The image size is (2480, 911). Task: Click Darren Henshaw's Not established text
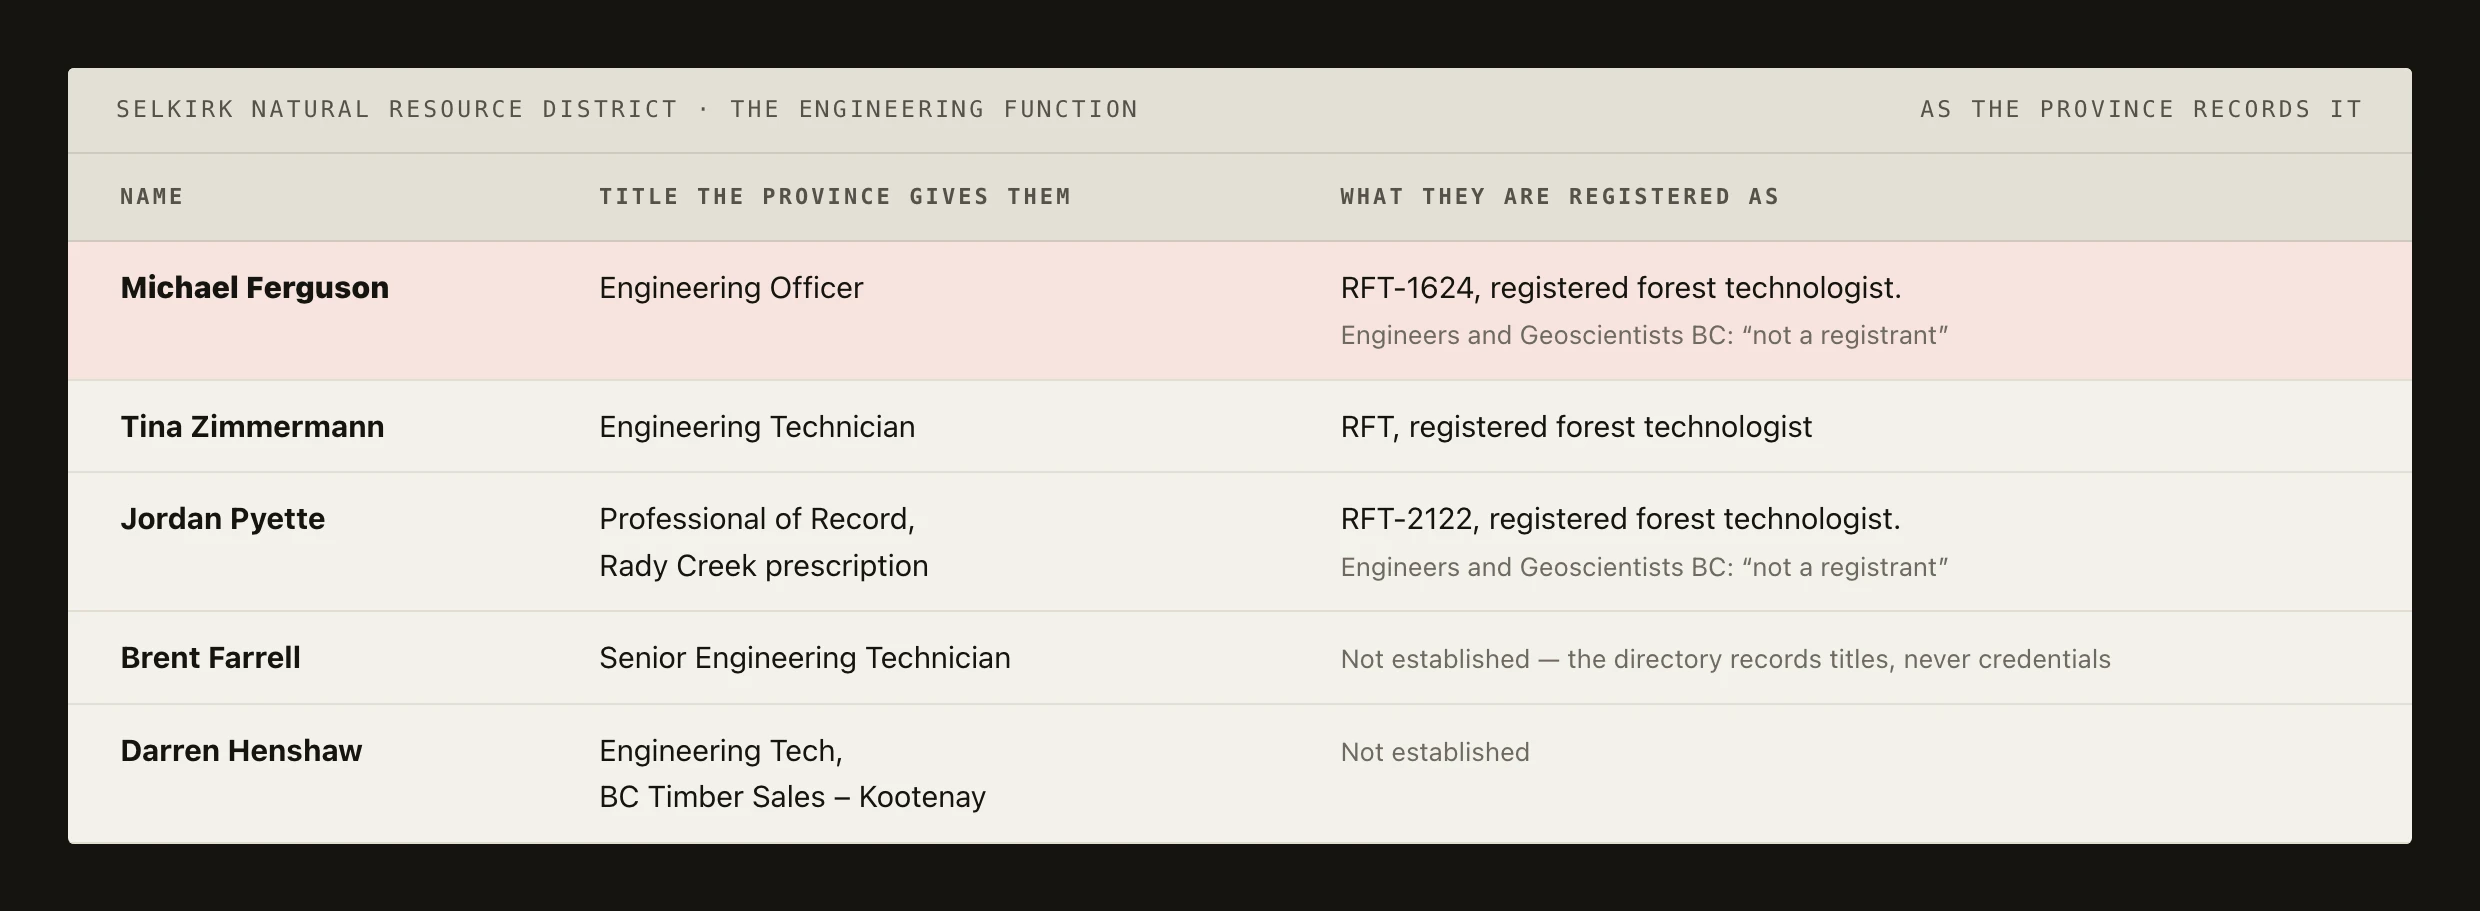tap(1434, 752)
